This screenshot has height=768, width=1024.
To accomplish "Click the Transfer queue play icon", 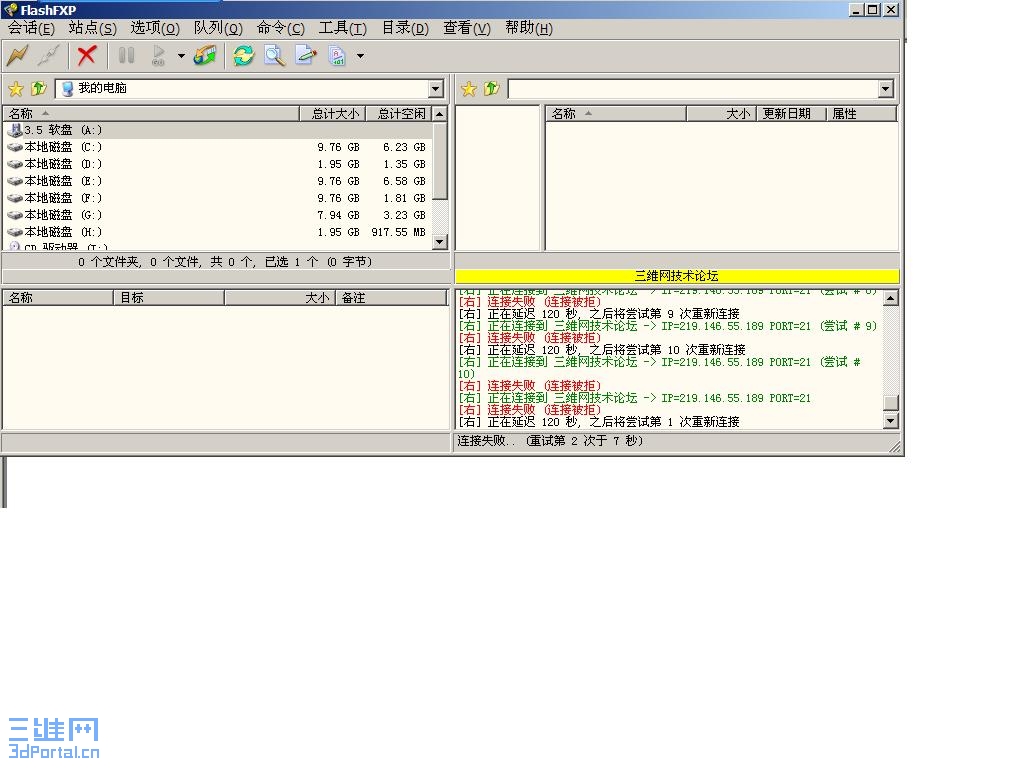I will pos(158,56).
